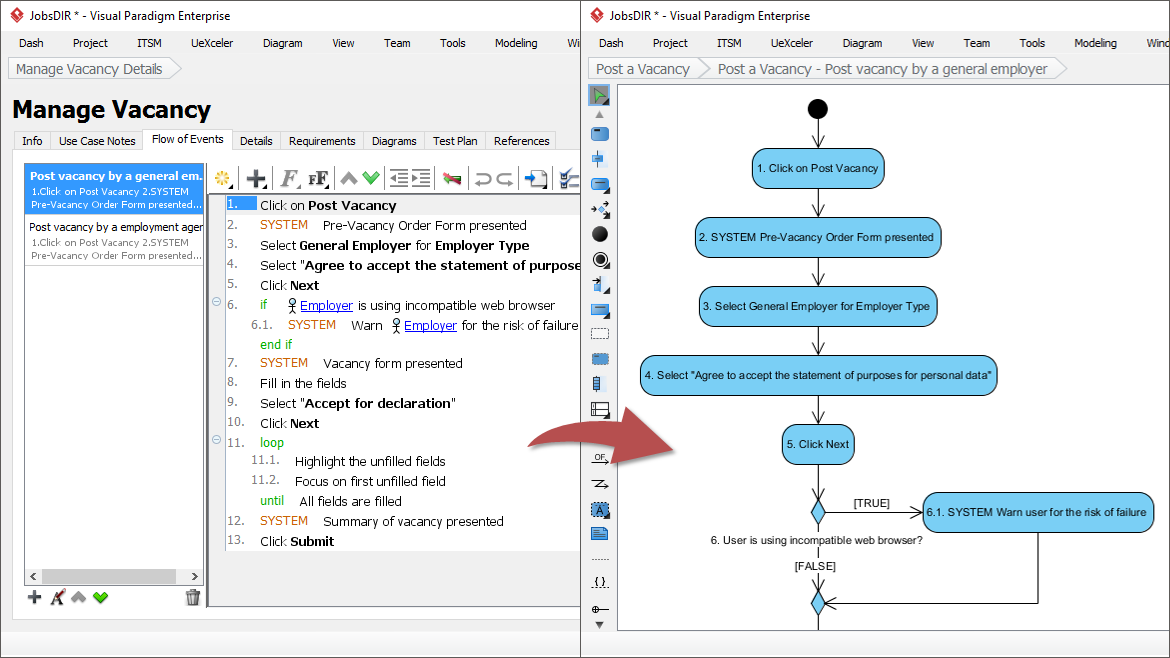Collapse the if block at step 6
1170x658 pixels.
[x=216, y=301]
